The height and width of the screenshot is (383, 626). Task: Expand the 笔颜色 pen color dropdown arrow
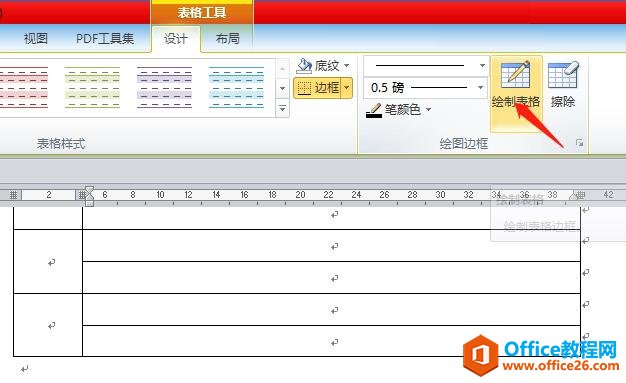tap(428, 109)
